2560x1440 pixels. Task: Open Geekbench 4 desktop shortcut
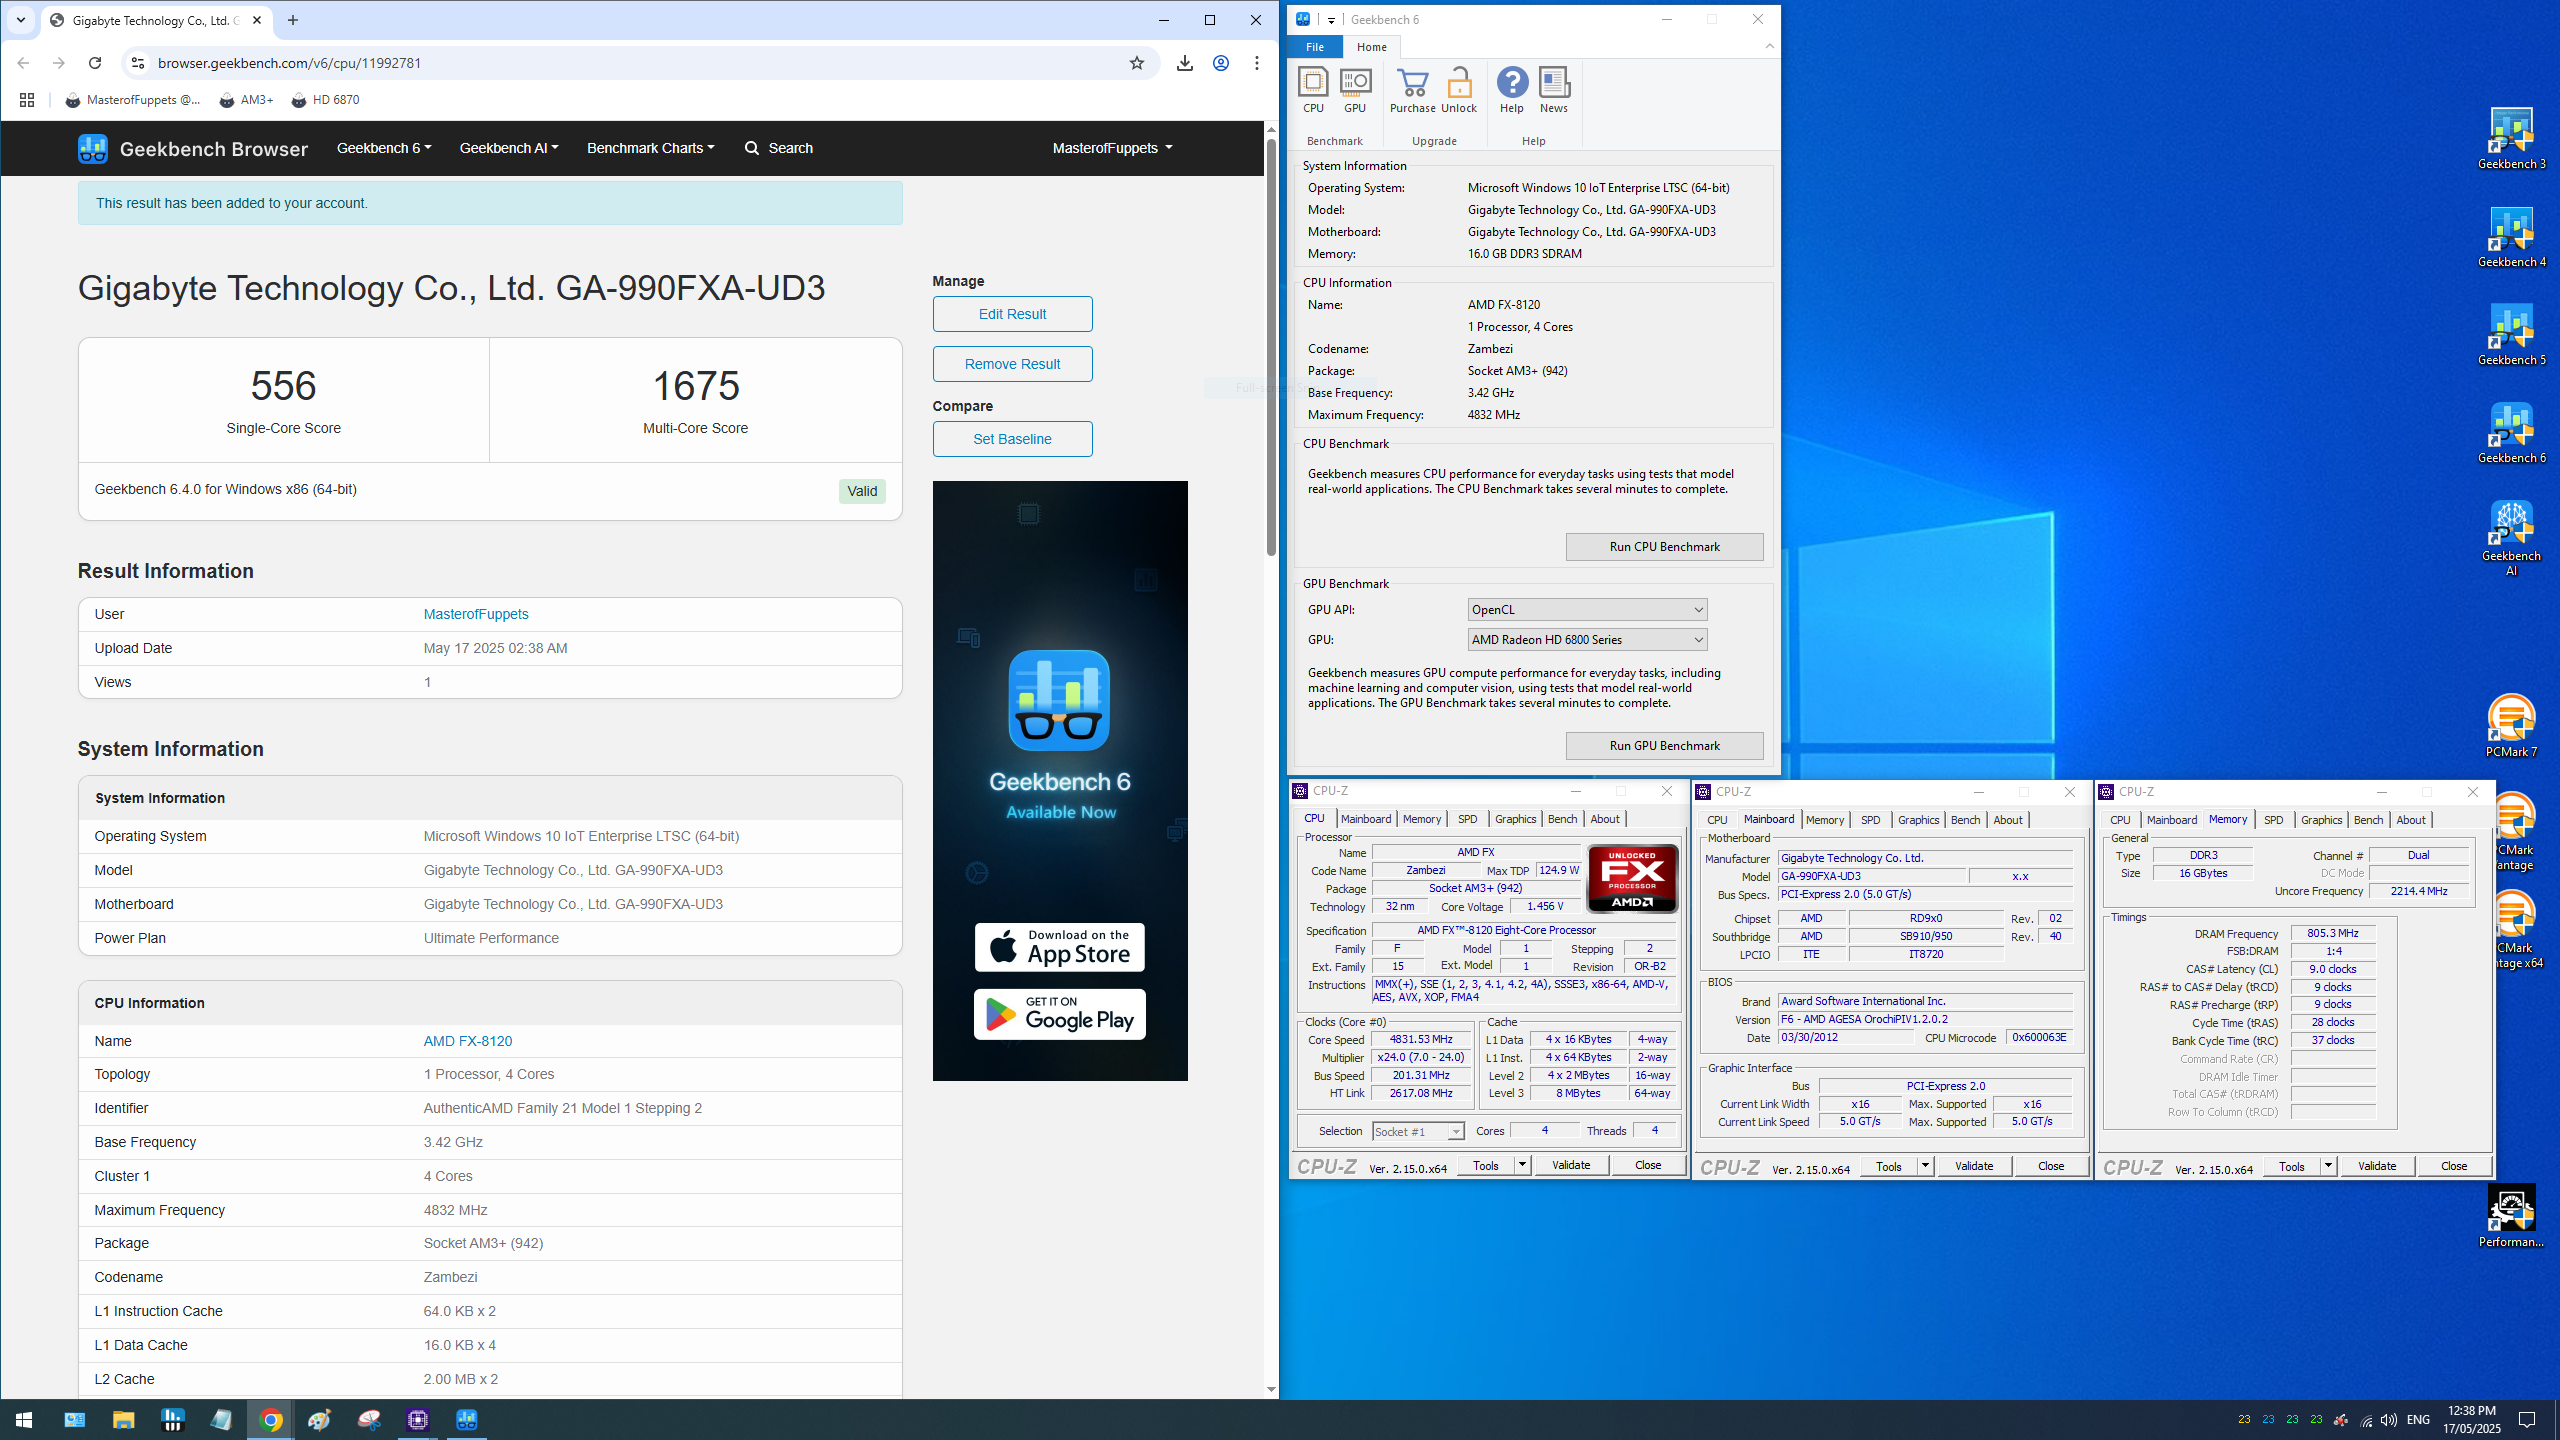[2511, 237]
